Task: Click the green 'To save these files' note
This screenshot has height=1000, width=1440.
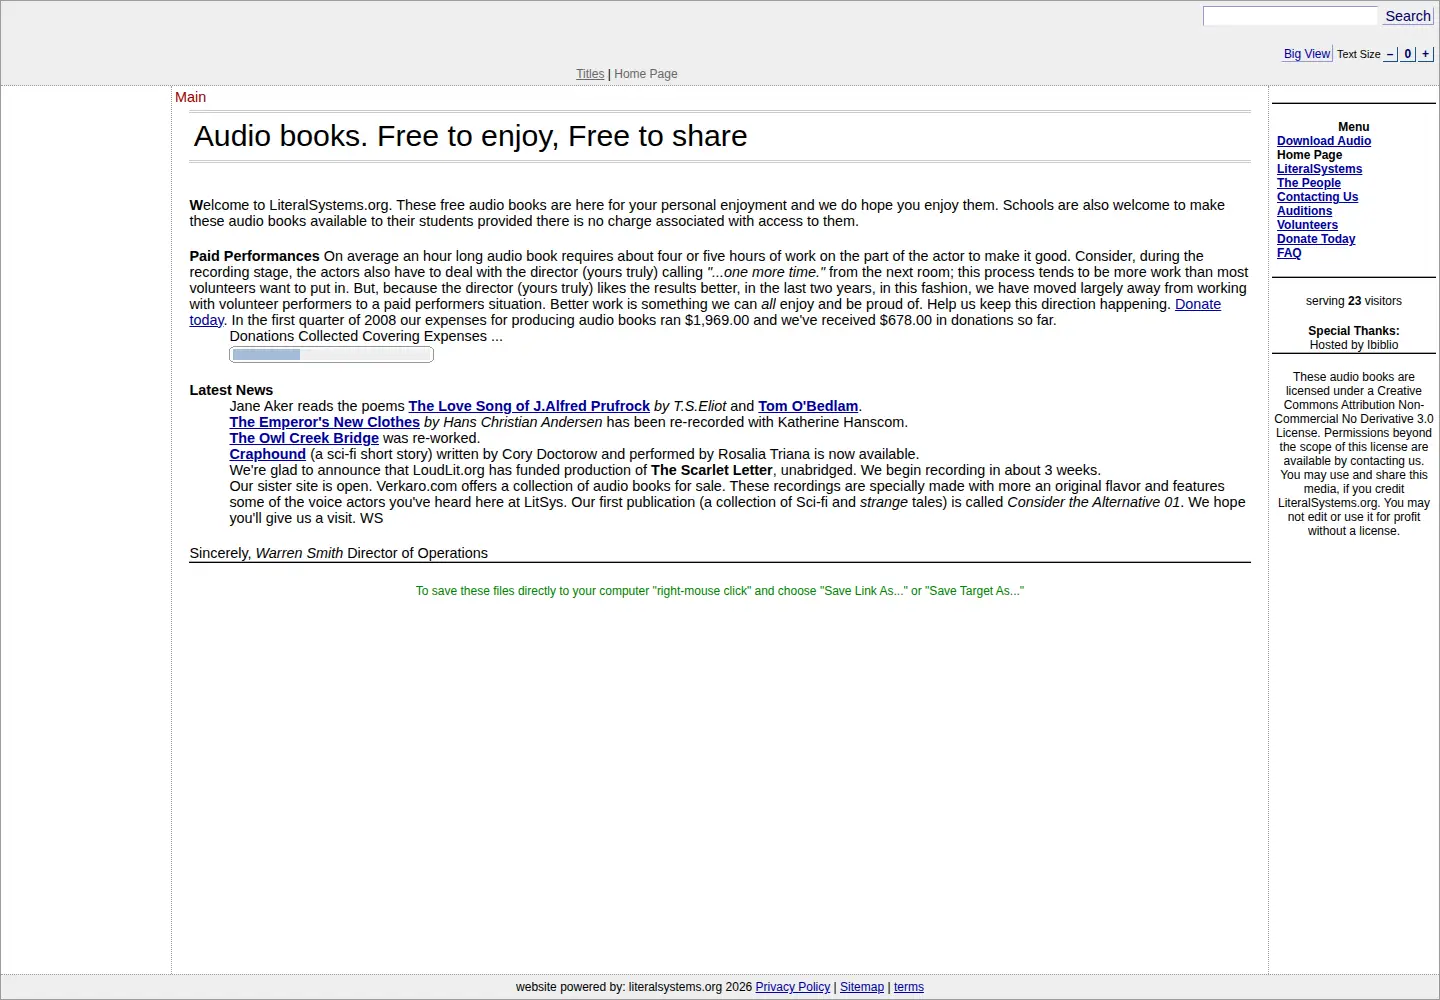Action: pyautogui.click(x=720, y=591)
